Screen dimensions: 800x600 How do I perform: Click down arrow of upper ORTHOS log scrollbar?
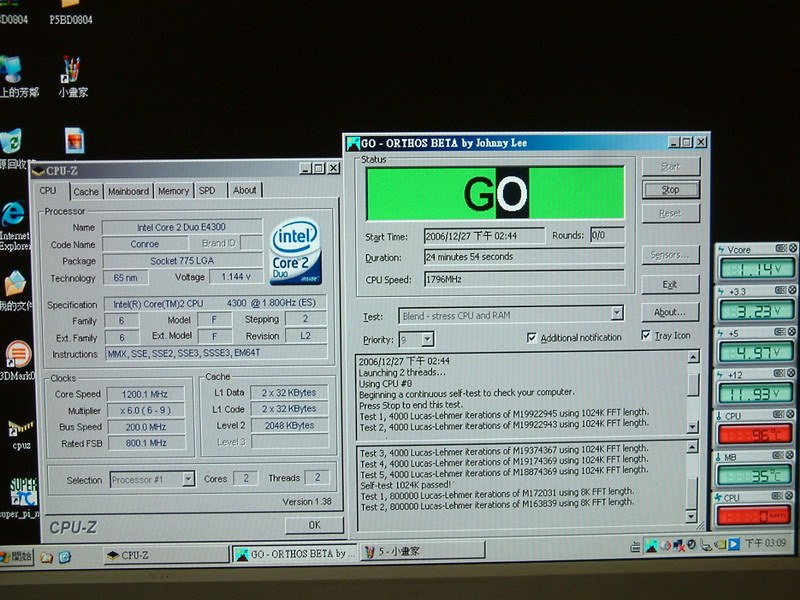pos(692,427)
